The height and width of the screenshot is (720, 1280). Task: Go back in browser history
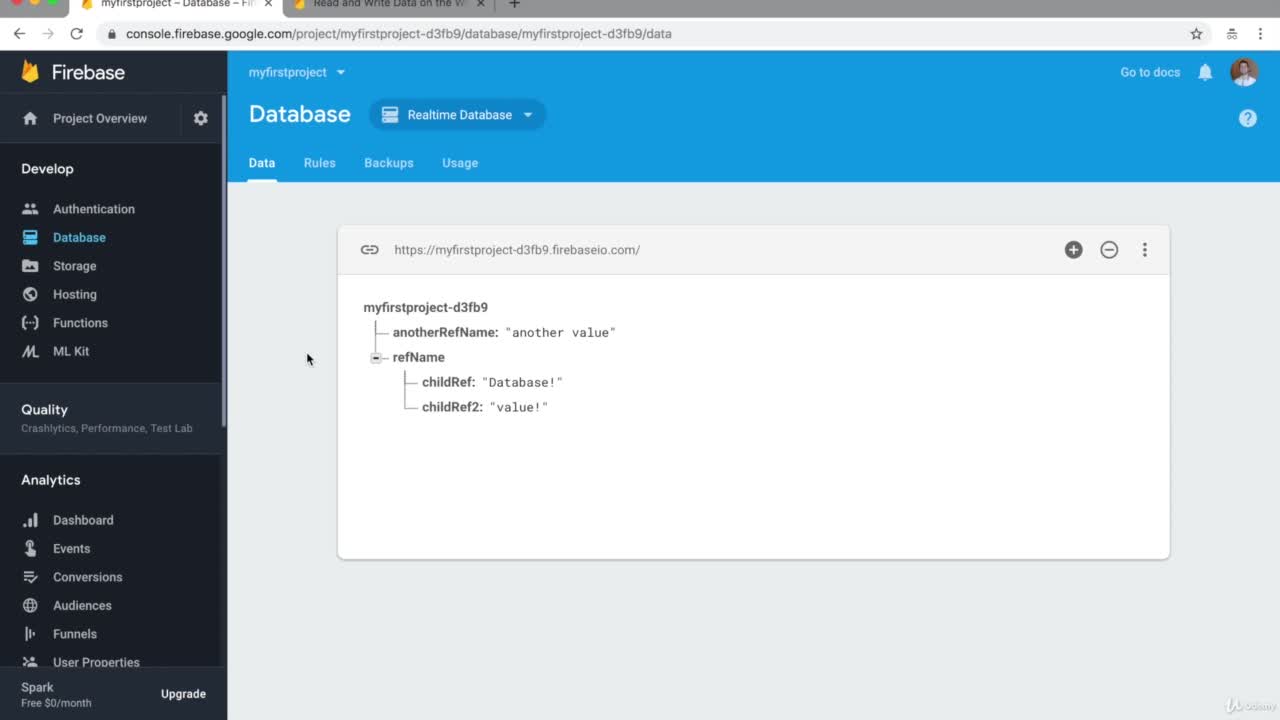19,33
